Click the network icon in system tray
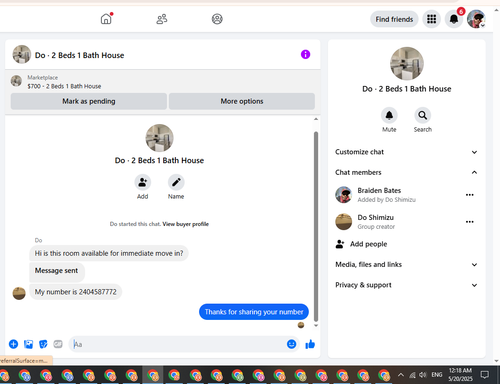This screenshot has height=384, width=500. [412, 375]
